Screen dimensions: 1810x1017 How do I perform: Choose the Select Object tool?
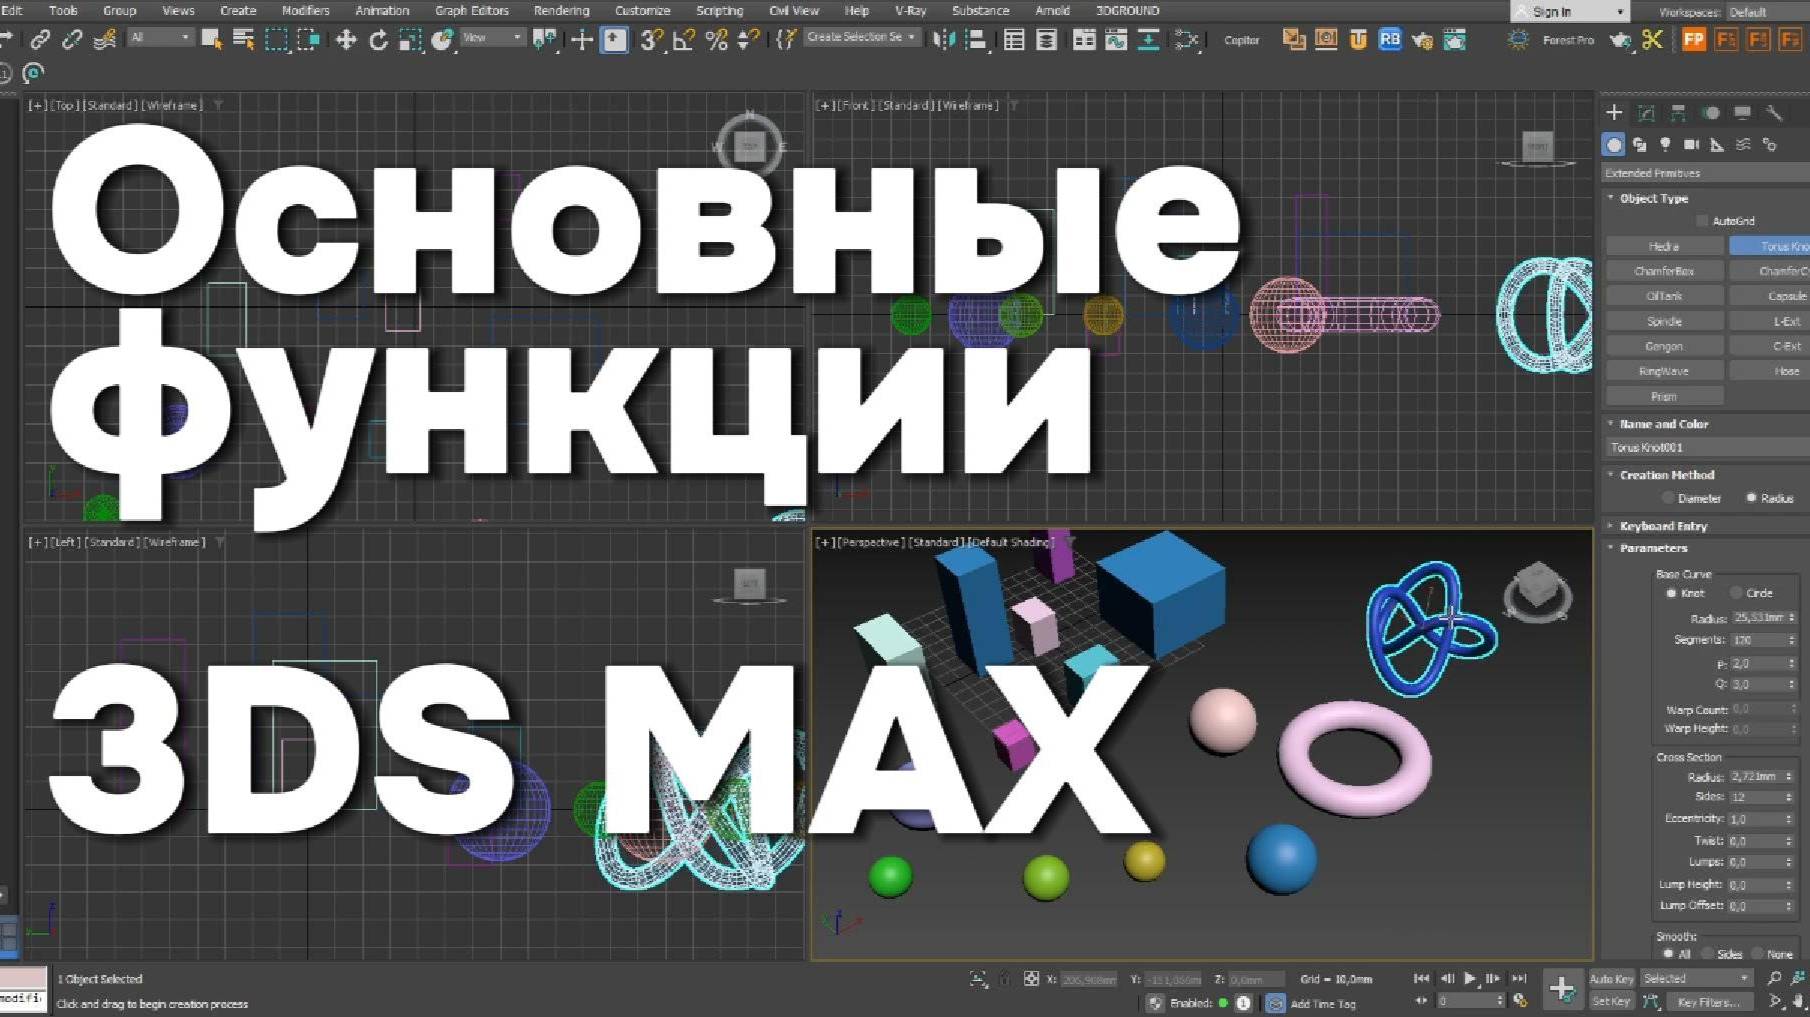[211, 39]
